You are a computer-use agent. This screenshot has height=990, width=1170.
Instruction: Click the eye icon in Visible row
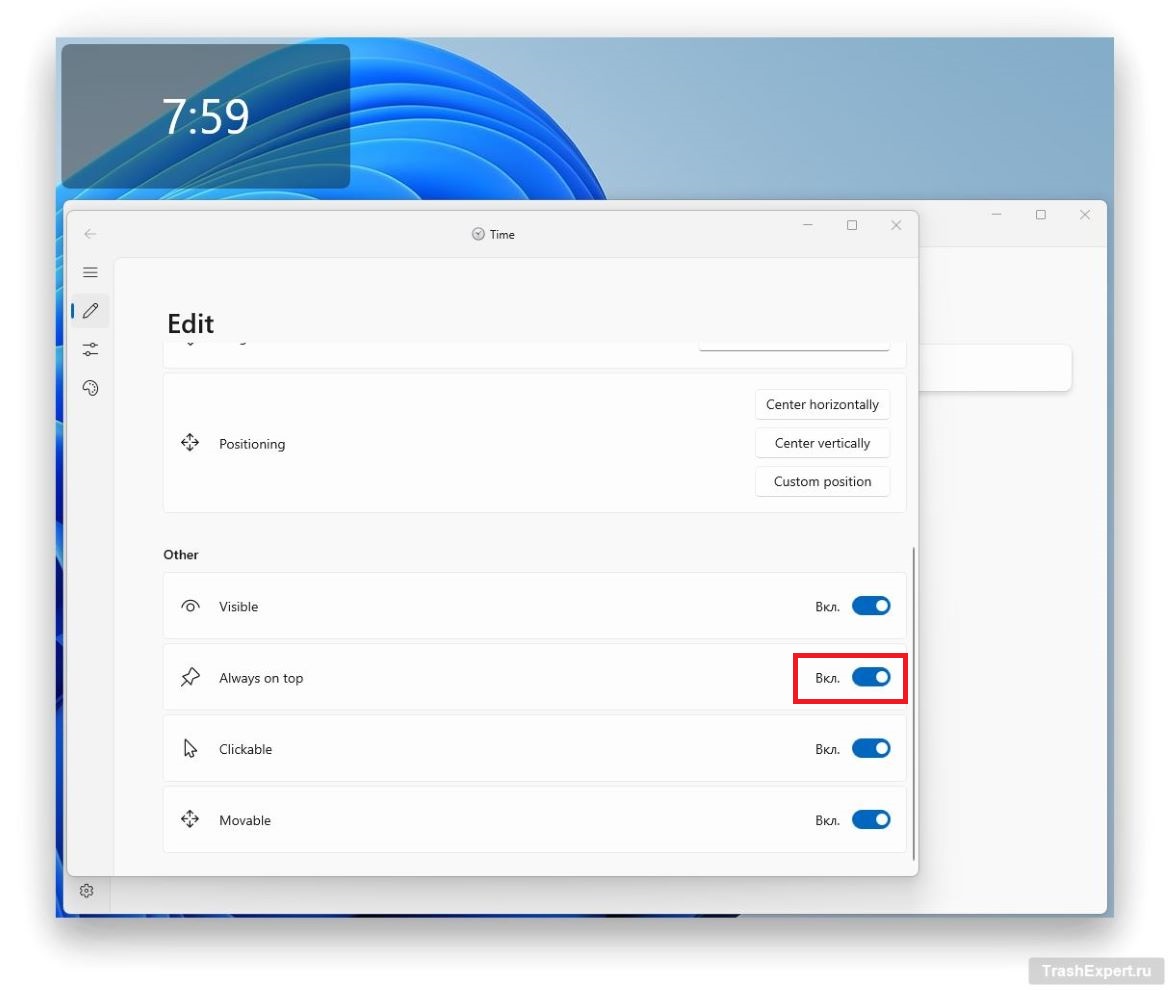pyautogui.click(x=190, y=606)
